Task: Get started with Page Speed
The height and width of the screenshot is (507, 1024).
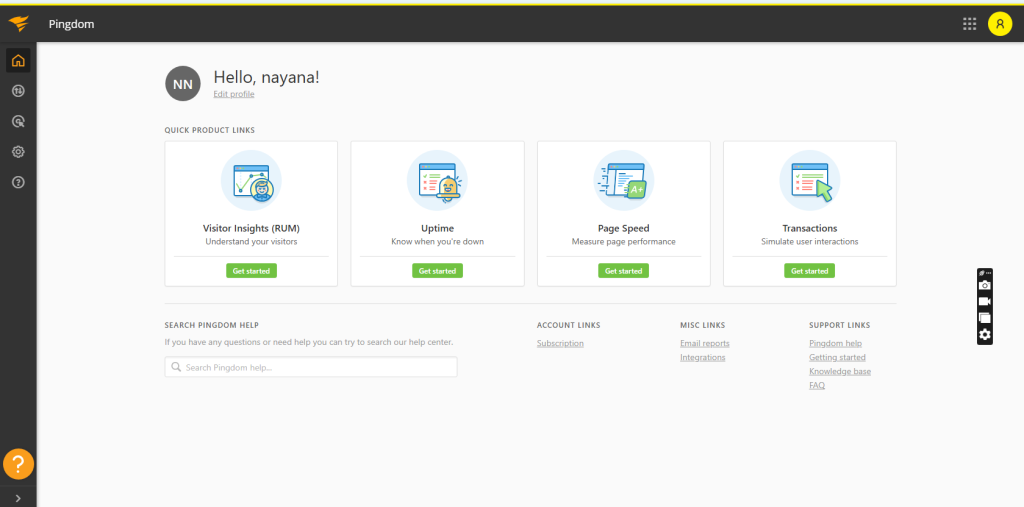Action: point(624,270)
